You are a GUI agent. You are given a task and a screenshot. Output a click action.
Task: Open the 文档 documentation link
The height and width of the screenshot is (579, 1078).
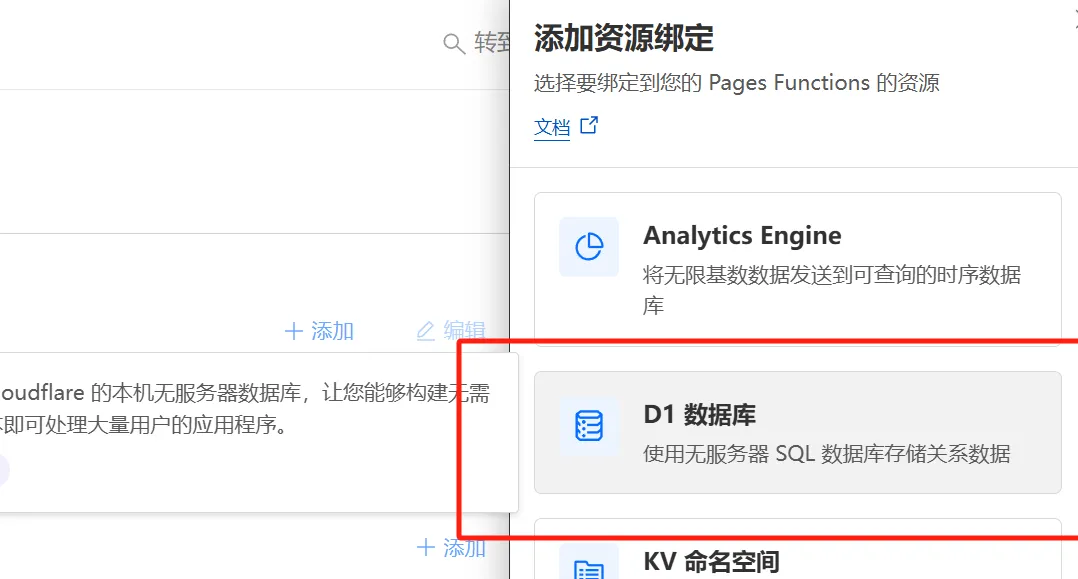pyautogui.click(x=552, y=127)
